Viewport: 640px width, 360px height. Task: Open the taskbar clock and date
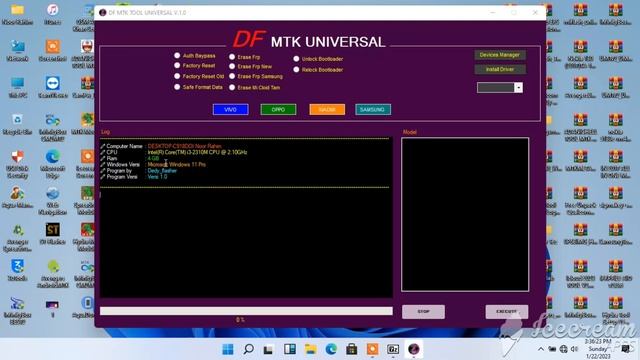598,349
